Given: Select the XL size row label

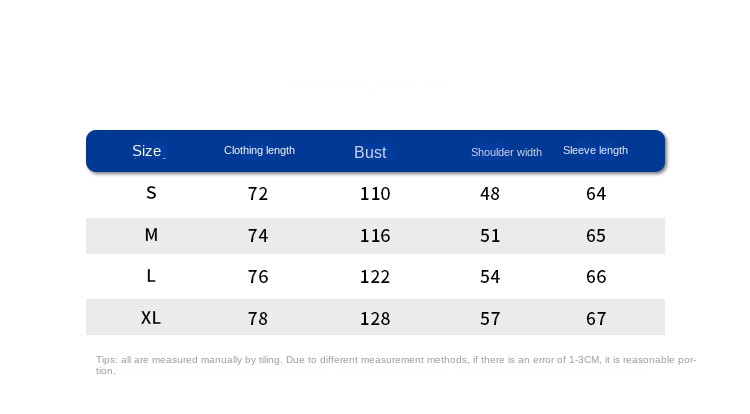Looking at the screenshot, I should pos(151,318).
